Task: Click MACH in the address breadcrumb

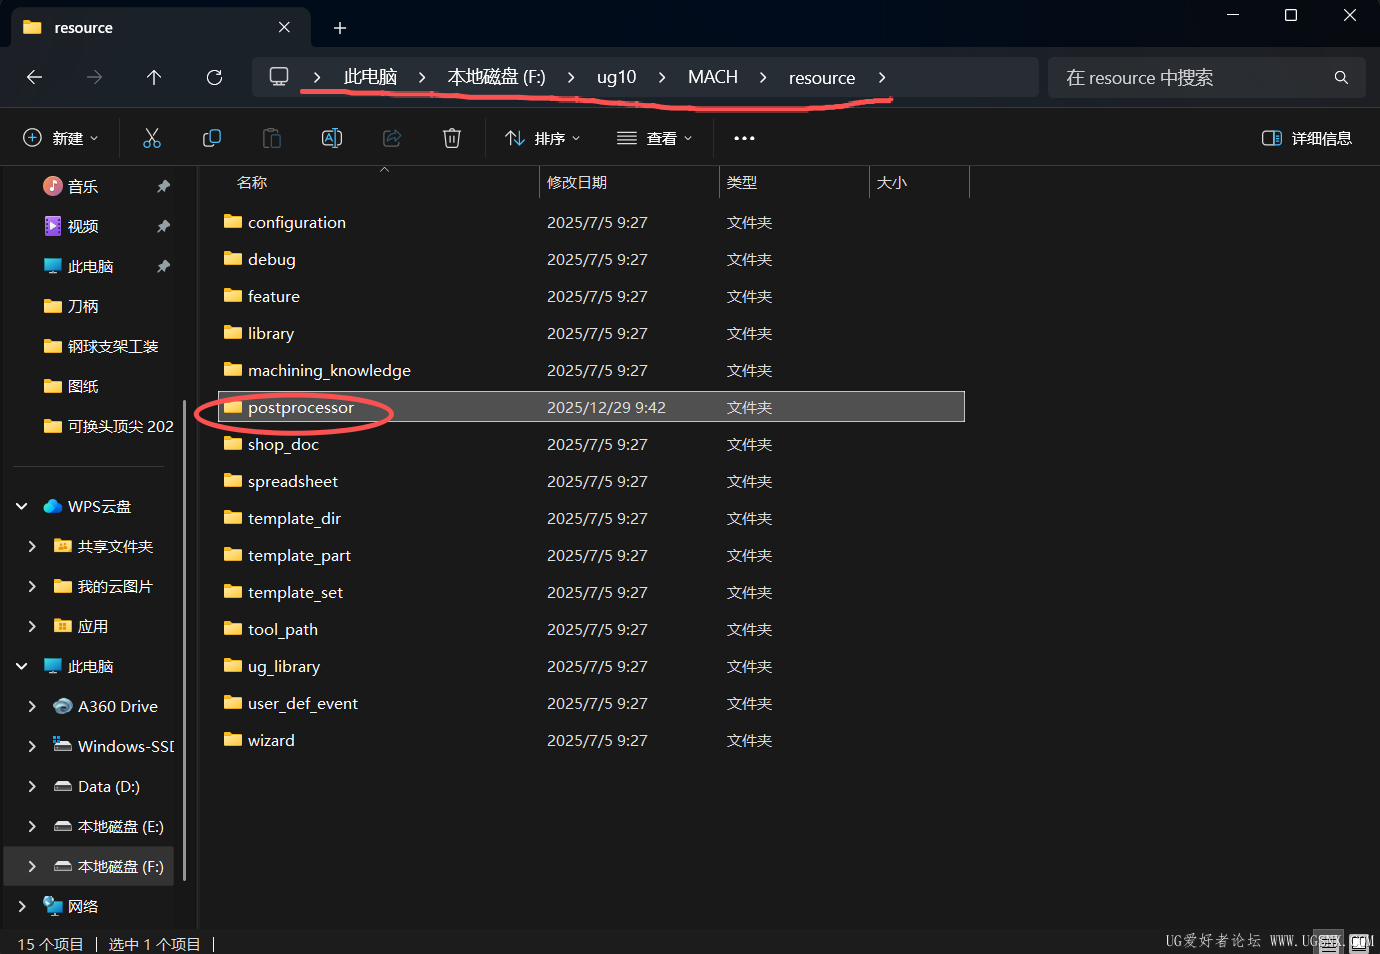Action: (x=712, y=77)
